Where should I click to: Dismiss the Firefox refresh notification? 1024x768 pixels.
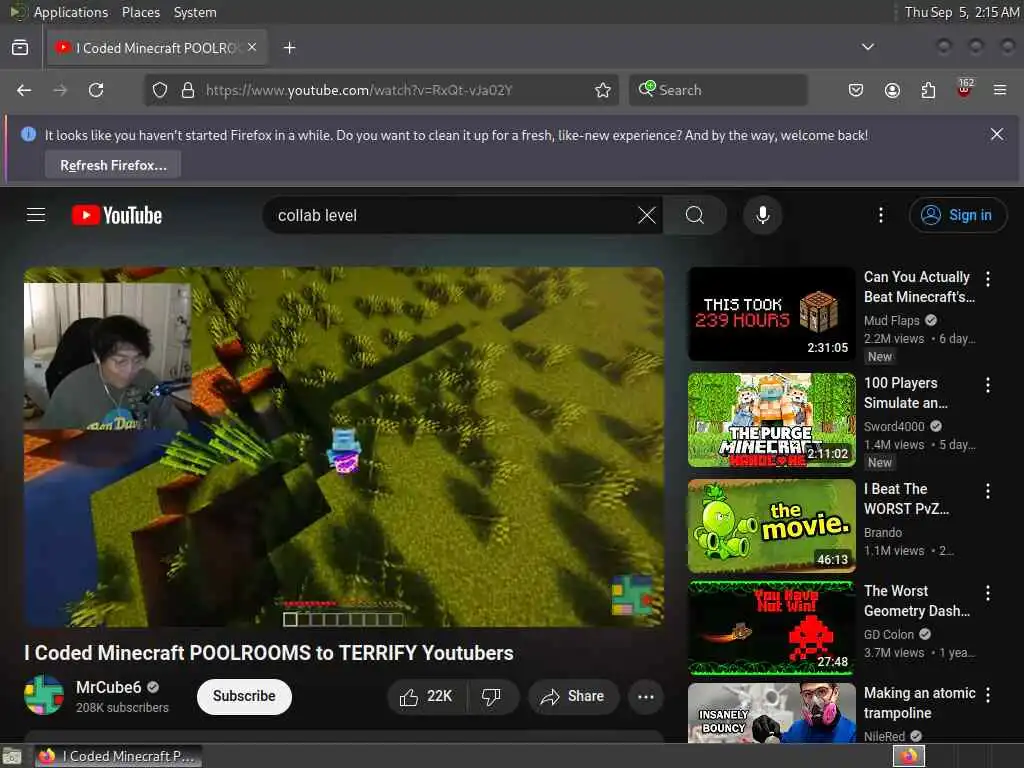tap(997, 135)
